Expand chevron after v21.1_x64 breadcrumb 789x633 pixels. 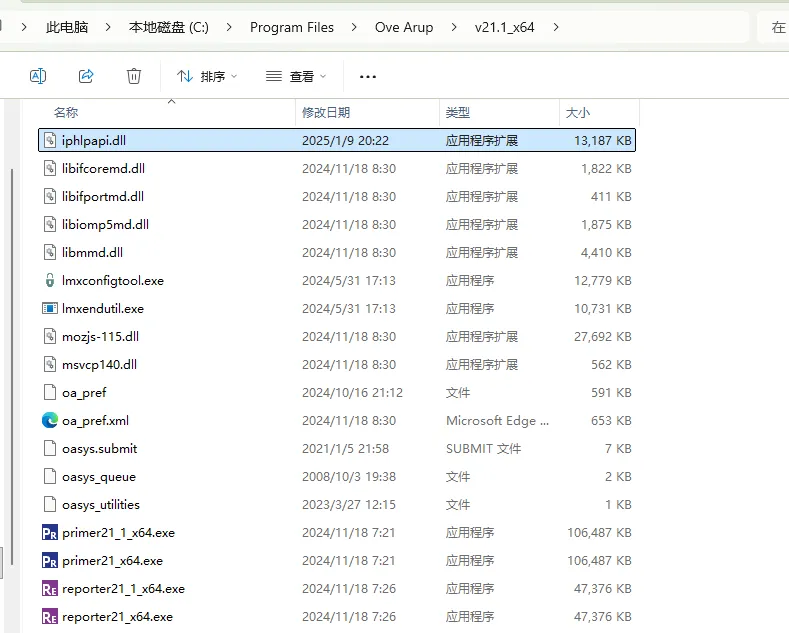[x=556, y=27]
